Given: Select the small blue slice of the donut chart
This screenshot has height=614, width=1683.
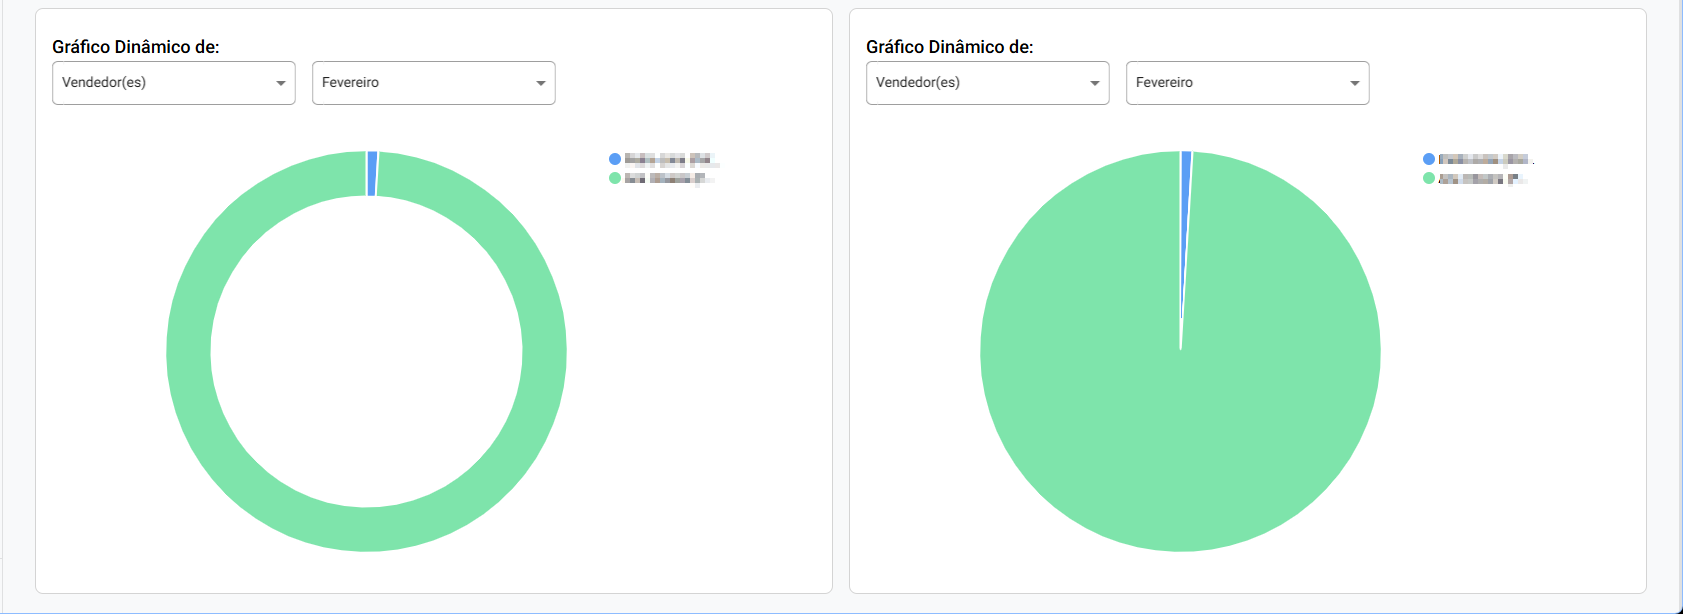Looking at the screenshot, I should point(372,173).
